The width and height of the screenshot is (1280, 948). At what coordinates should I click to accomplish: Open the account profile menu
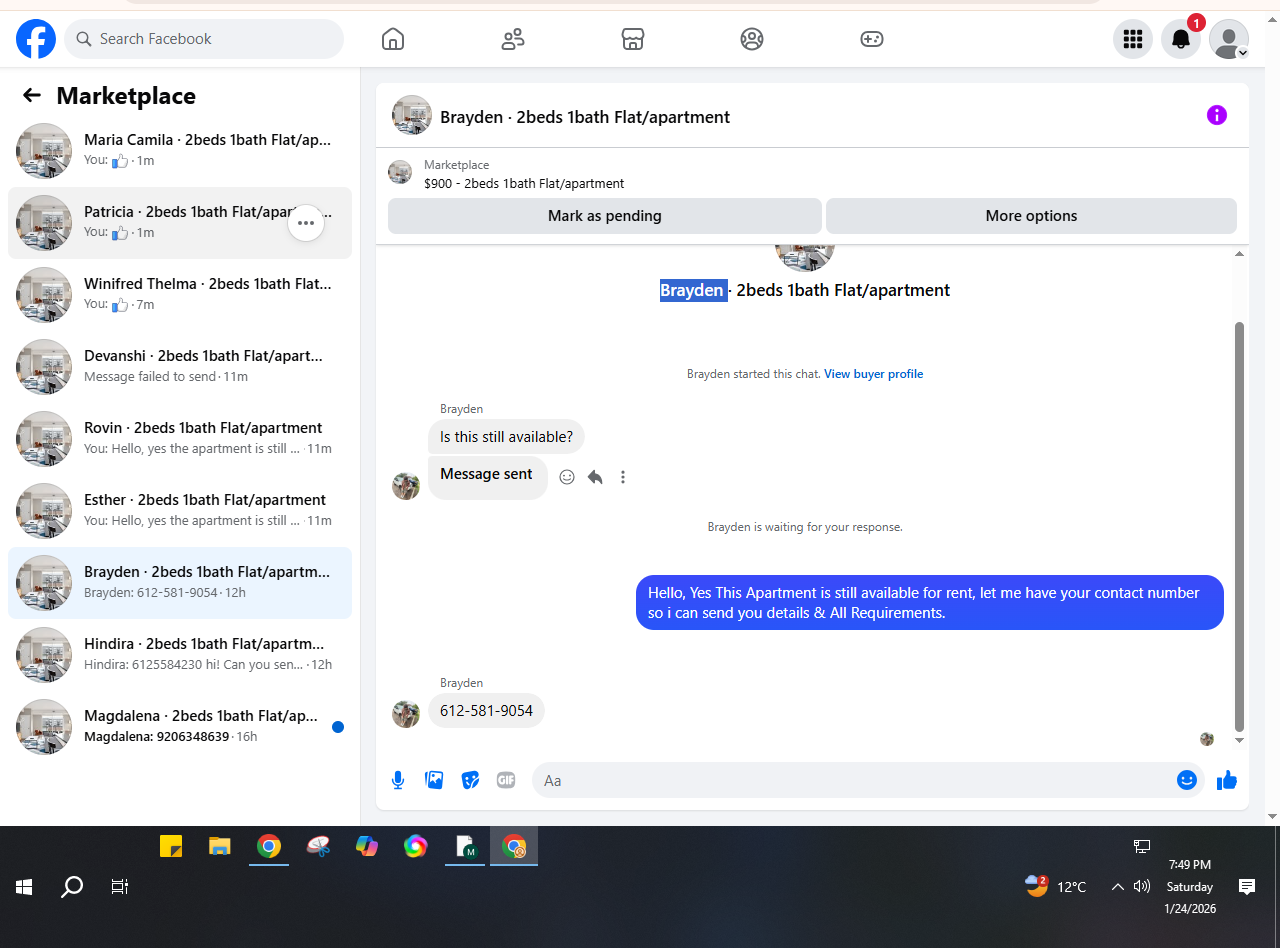[x=1229, y=39]
